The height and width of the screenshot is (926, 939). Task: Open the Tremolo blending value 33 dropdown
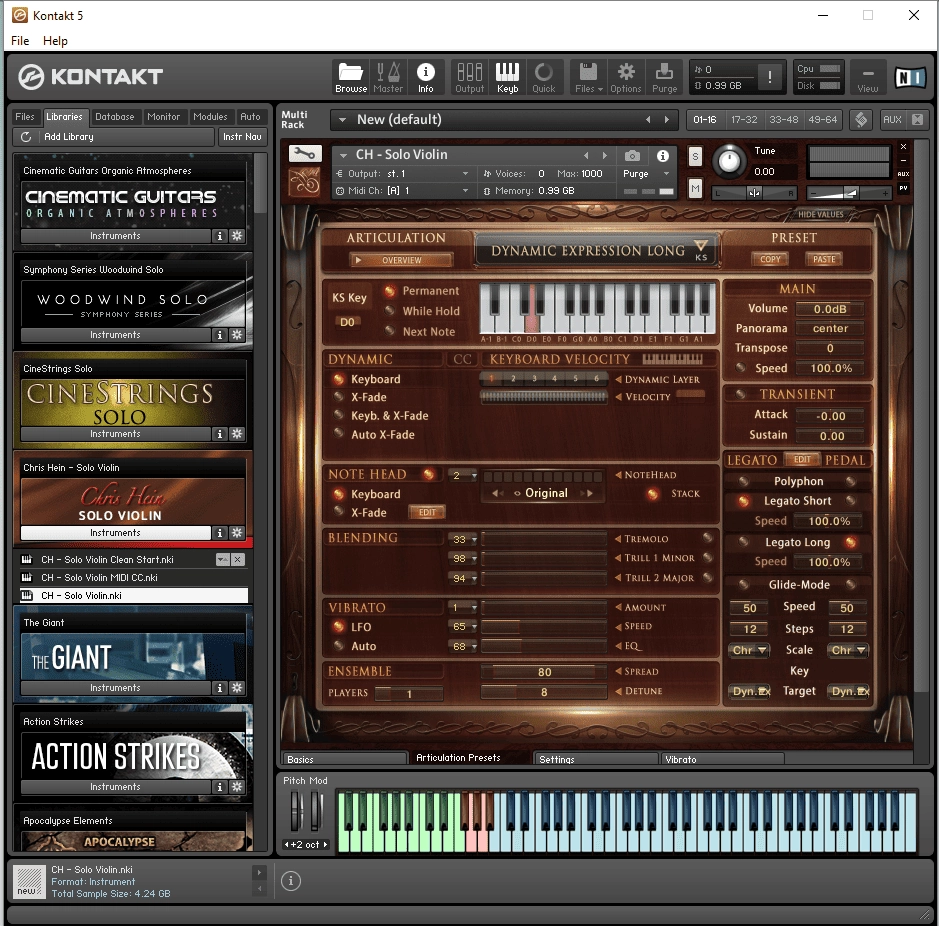[464, 539]
